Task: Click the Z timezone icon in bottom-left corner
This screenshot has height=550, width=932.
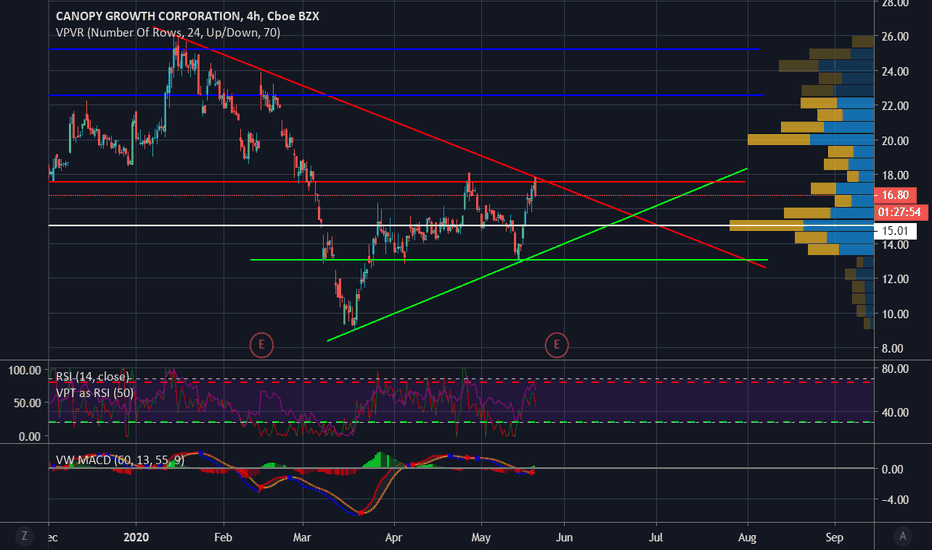Action: [x=24, y=536]
